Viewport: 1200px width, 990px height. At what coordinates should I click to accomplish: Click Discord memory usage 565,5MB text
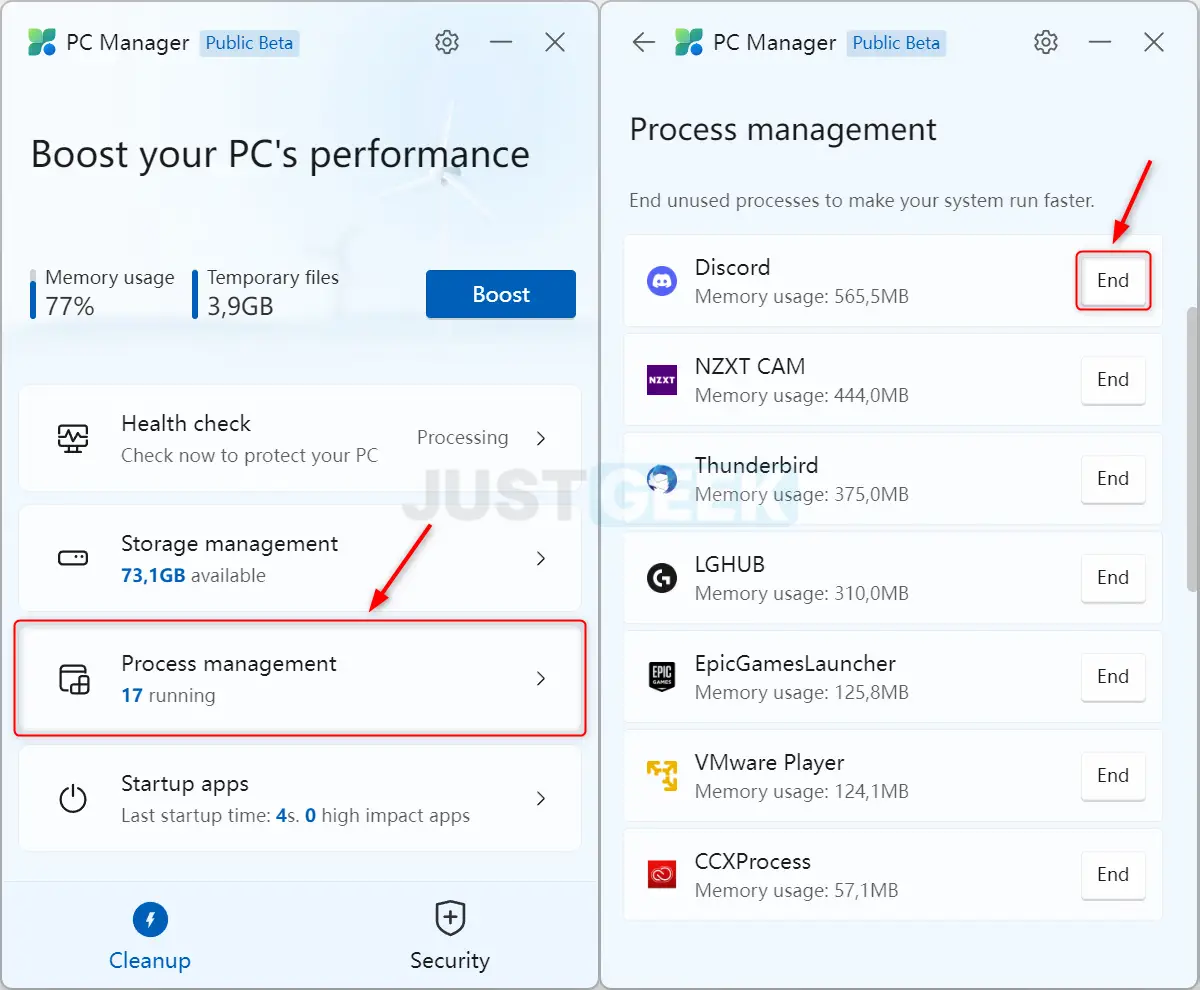click(x=802, y=297)
